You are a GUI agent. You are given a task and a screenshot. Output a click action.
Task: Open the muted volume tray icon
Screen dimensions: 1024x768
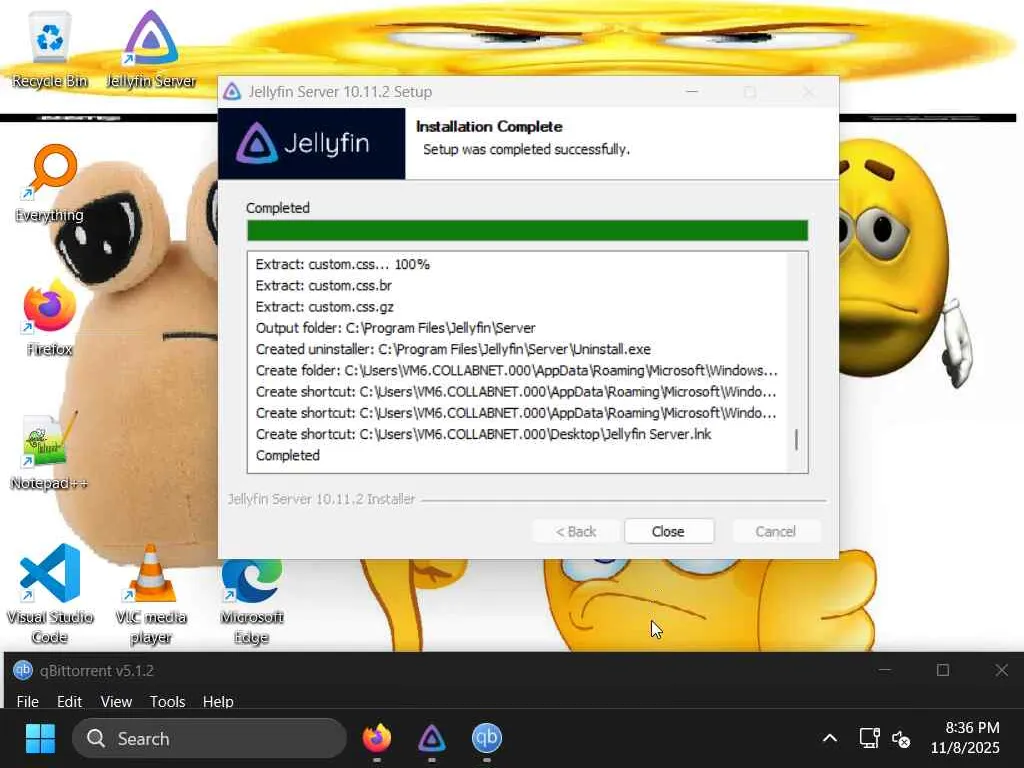901,739
